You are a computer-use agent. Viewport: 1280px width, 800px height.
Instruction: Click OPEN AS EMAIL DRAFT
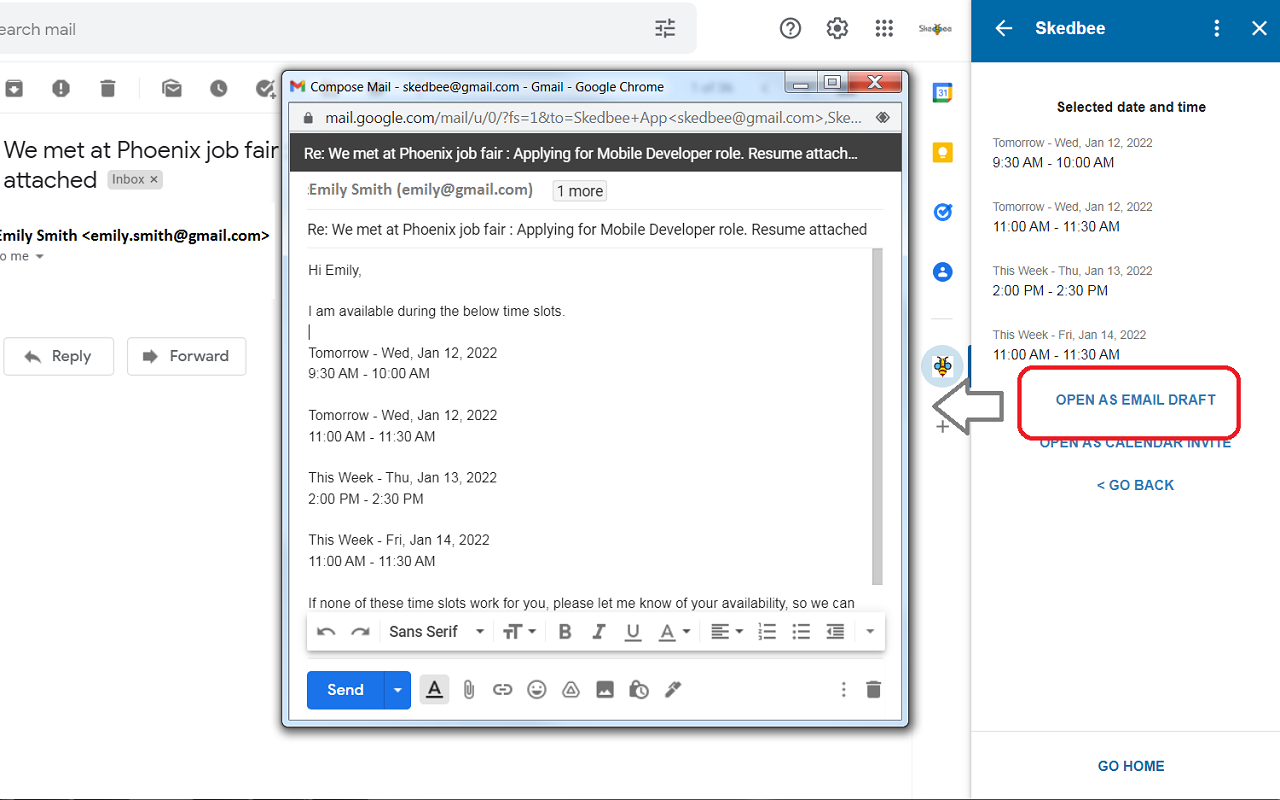pyautogui.click(x=1136, y=400)
